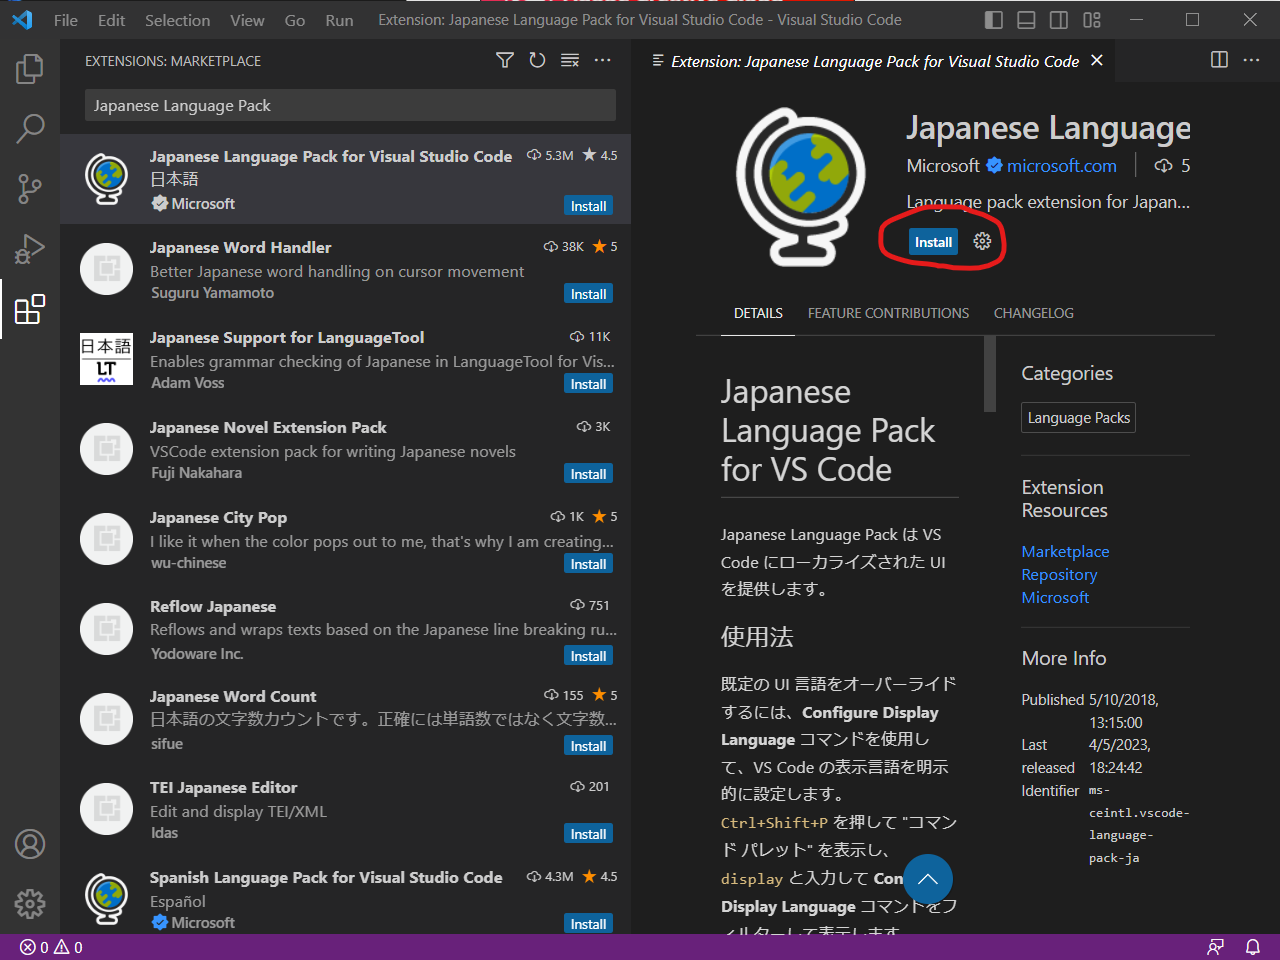The height and width of the screenshot is (960, 1280).
Task: Open the Selection menu
Action: [x=177, y=20]
